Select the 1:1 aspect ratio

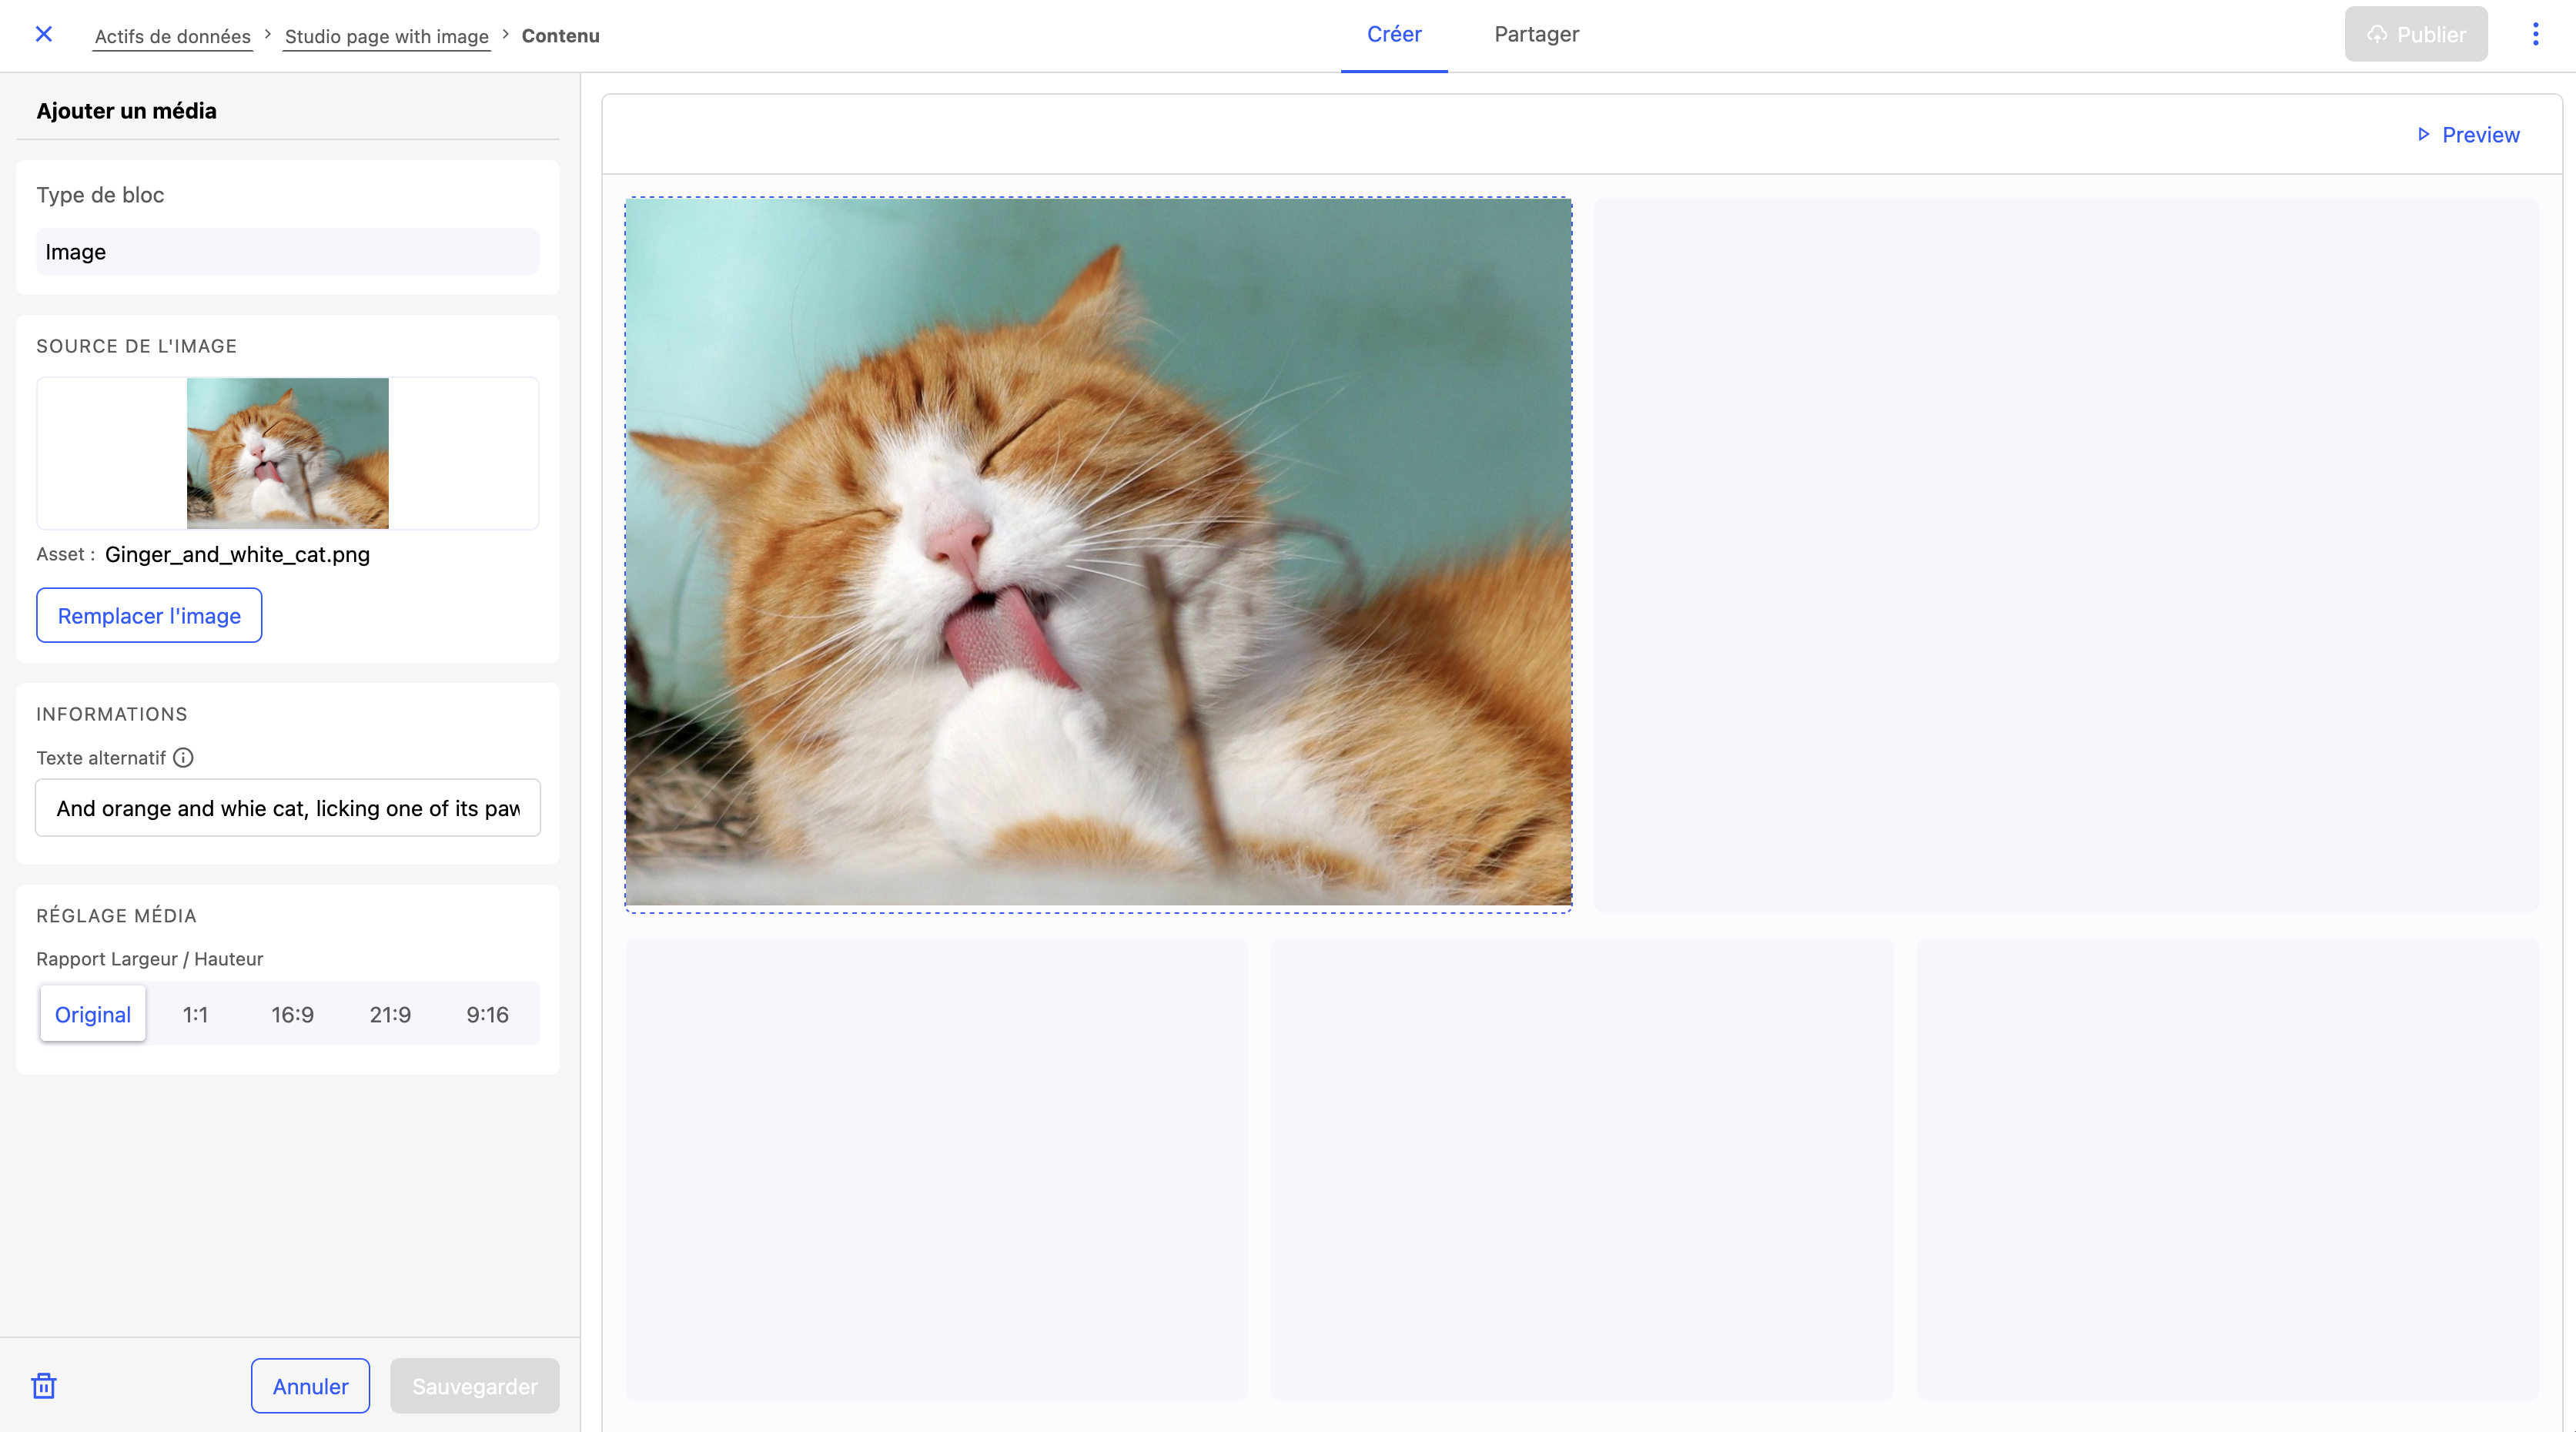click(x=195, y=1014)
